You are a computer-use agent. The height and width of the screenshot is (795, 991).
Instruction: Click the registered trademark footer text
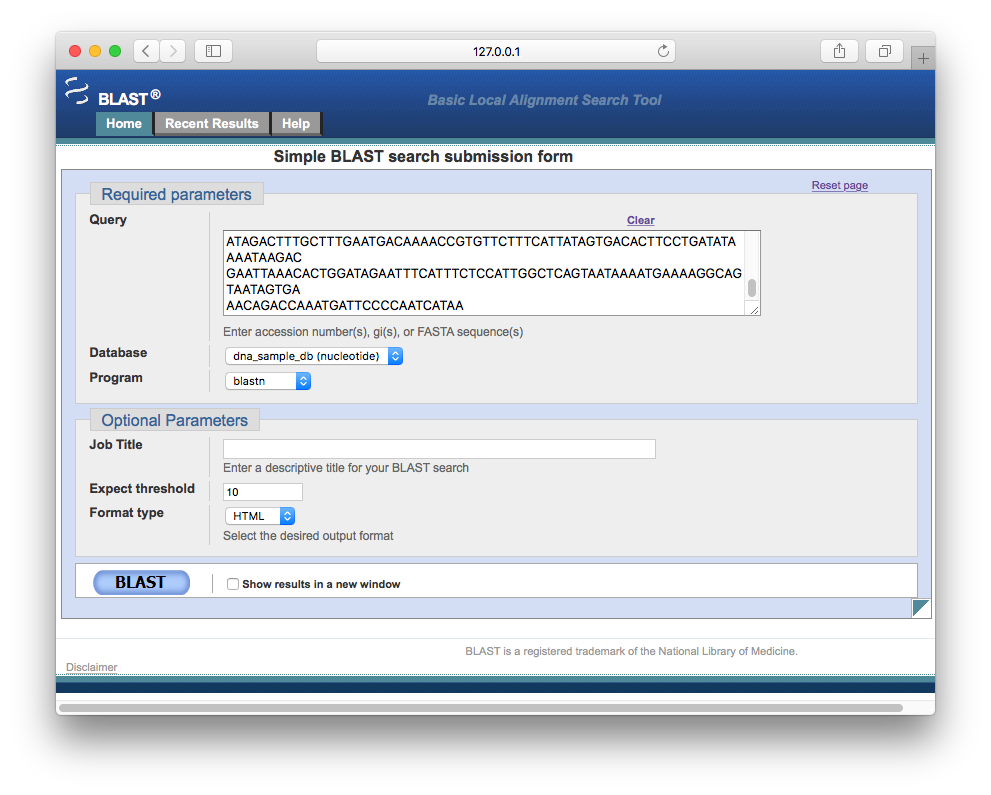pyautogui.click(x=631, y=651)
